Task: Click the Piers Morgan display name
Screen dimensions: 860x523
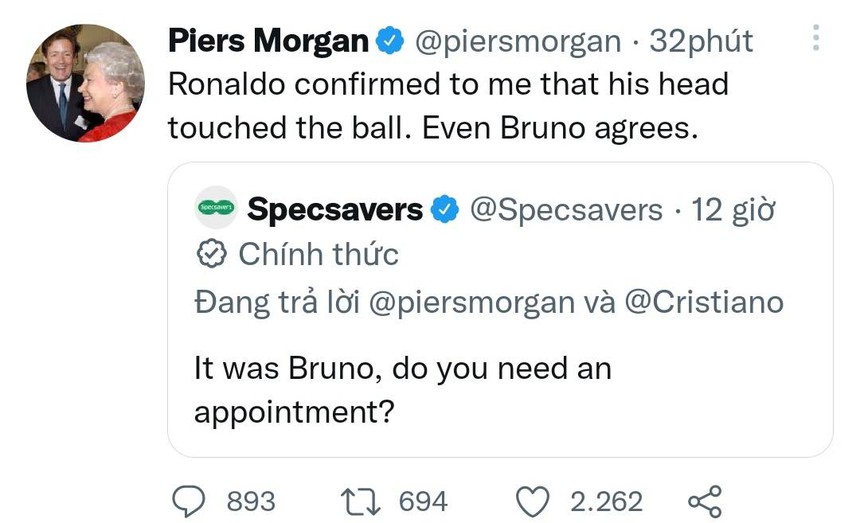Action: tap(267, 41)
